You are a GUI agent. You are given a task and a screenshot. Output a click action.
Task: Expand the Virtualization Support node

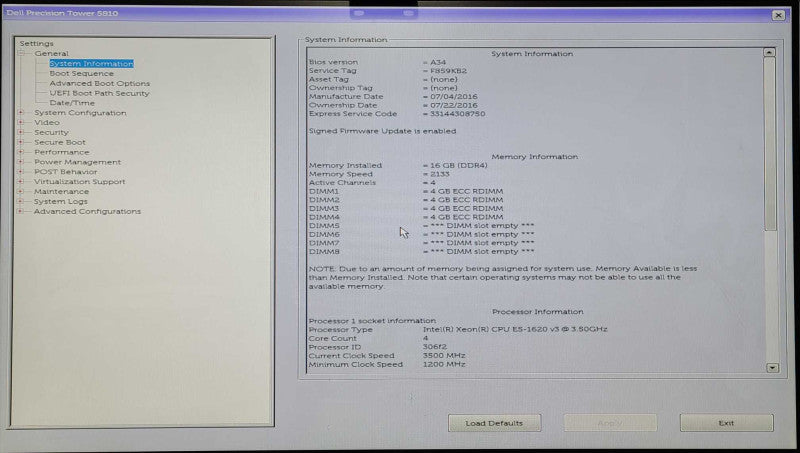21,181
